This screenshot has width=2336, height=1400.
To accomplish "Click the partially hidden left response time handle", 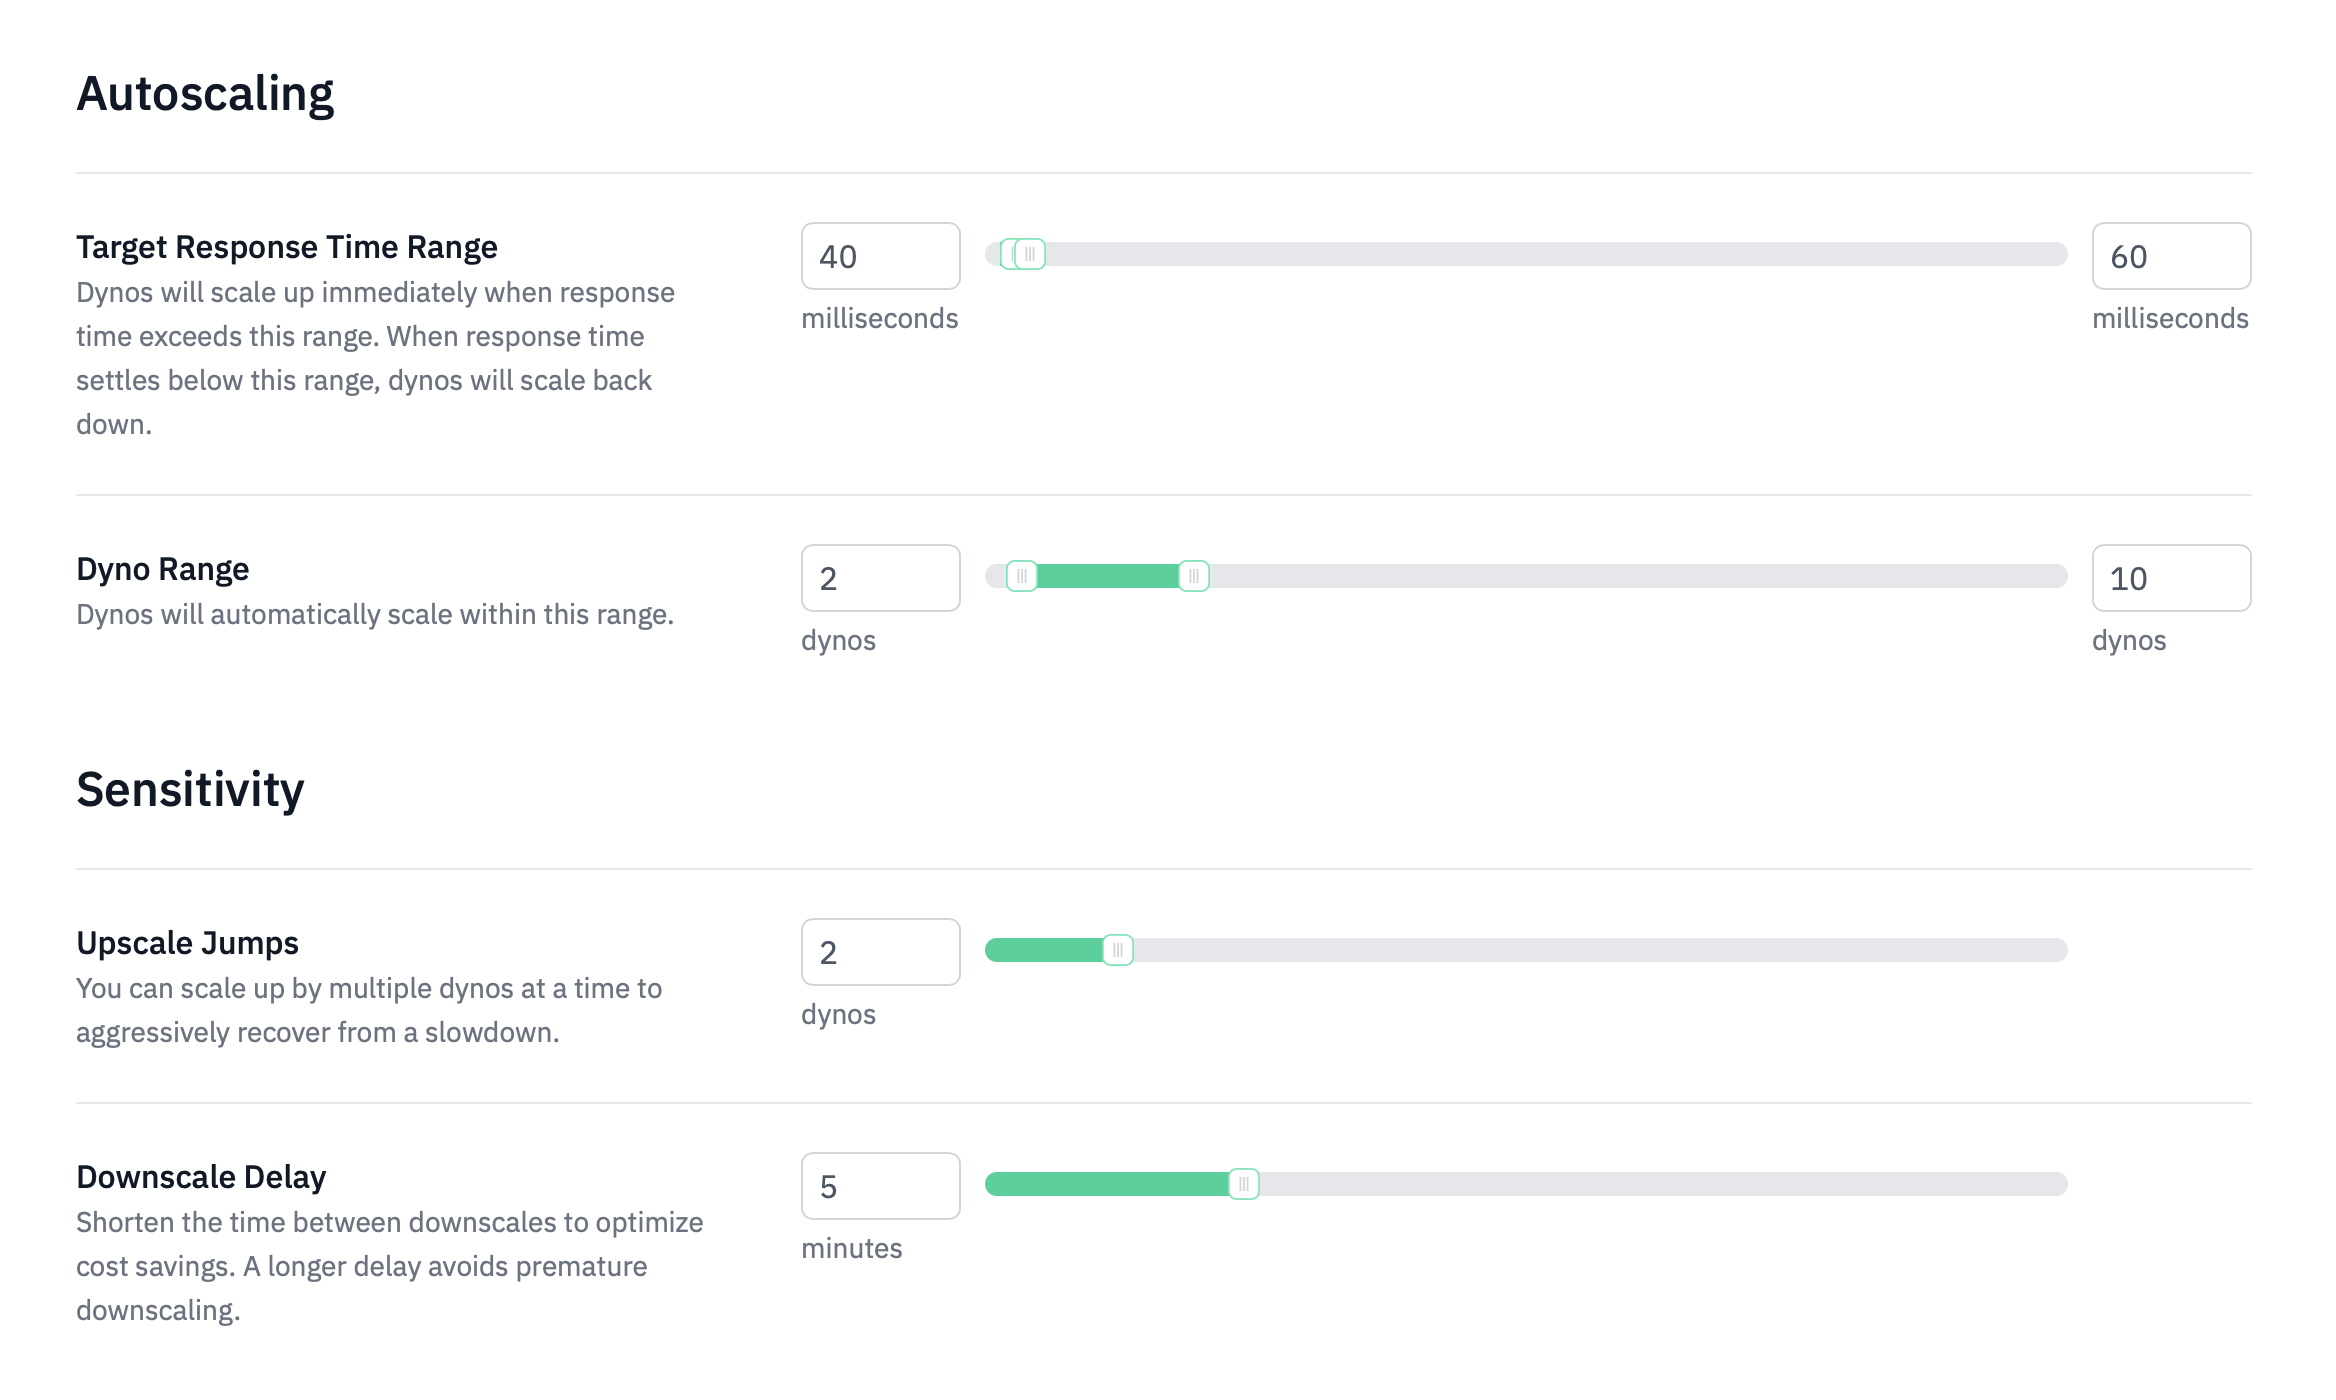I will [x=1006, y=254].
